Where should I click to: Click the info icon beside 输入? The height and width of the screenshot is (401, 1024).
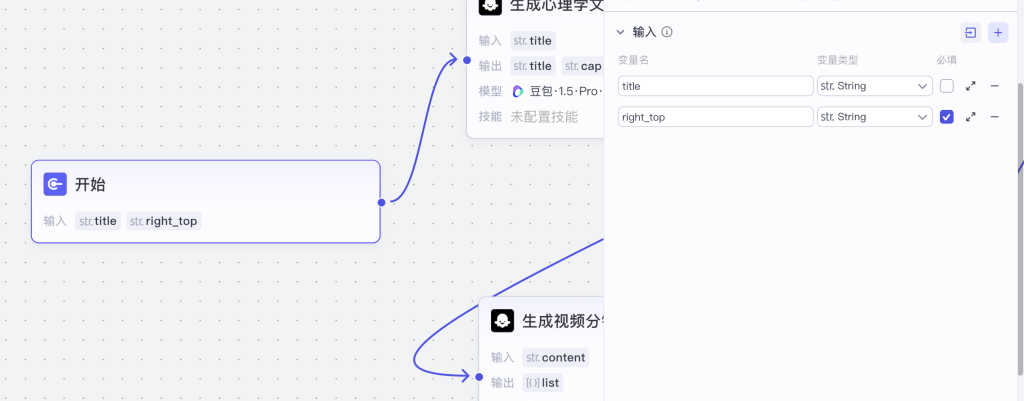pyautogui.click(x=667, y=32)
